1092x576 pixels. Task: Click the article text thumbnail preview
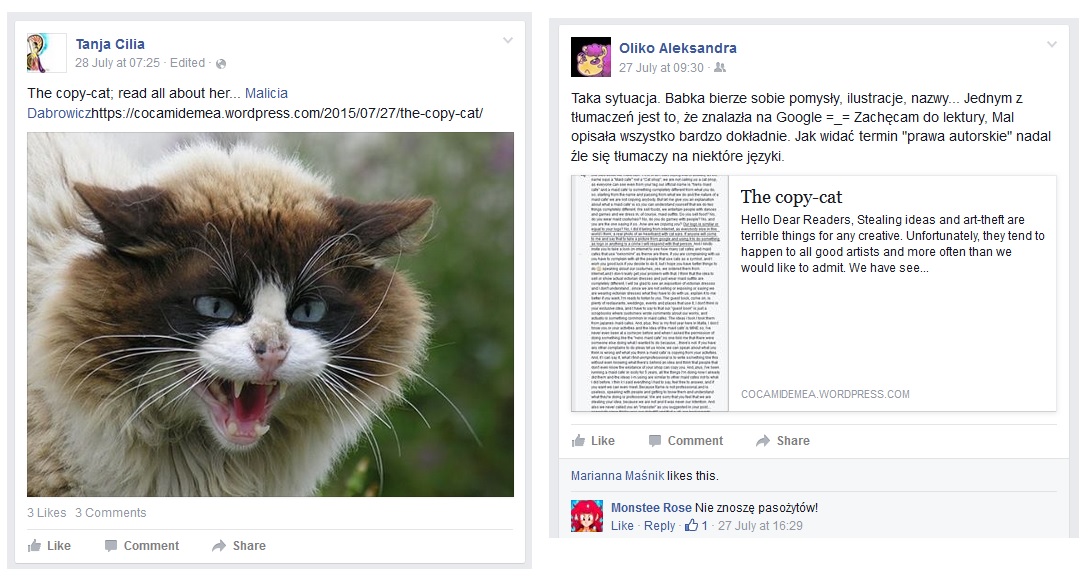click(x=650, y=293)
